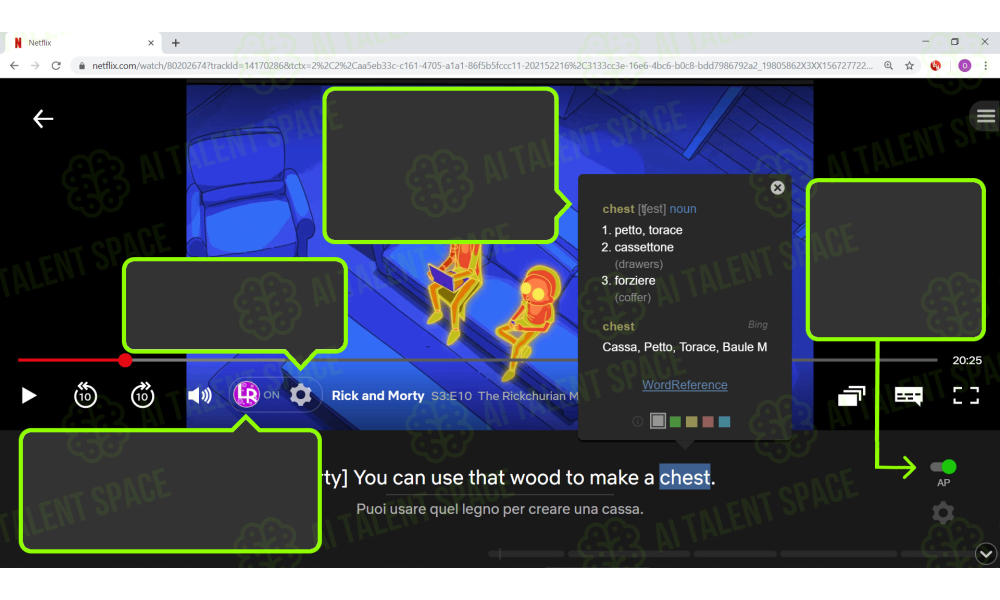
Task: Open the browser zoom magnifier icon
Action: point(888,66)
